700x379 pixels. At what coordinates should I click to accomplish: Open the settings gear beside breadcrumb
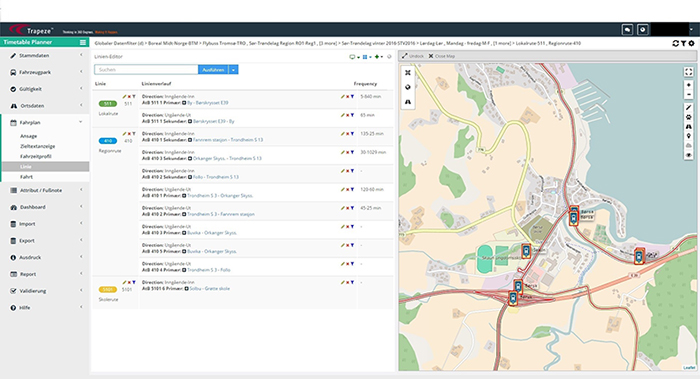[692, 43]
